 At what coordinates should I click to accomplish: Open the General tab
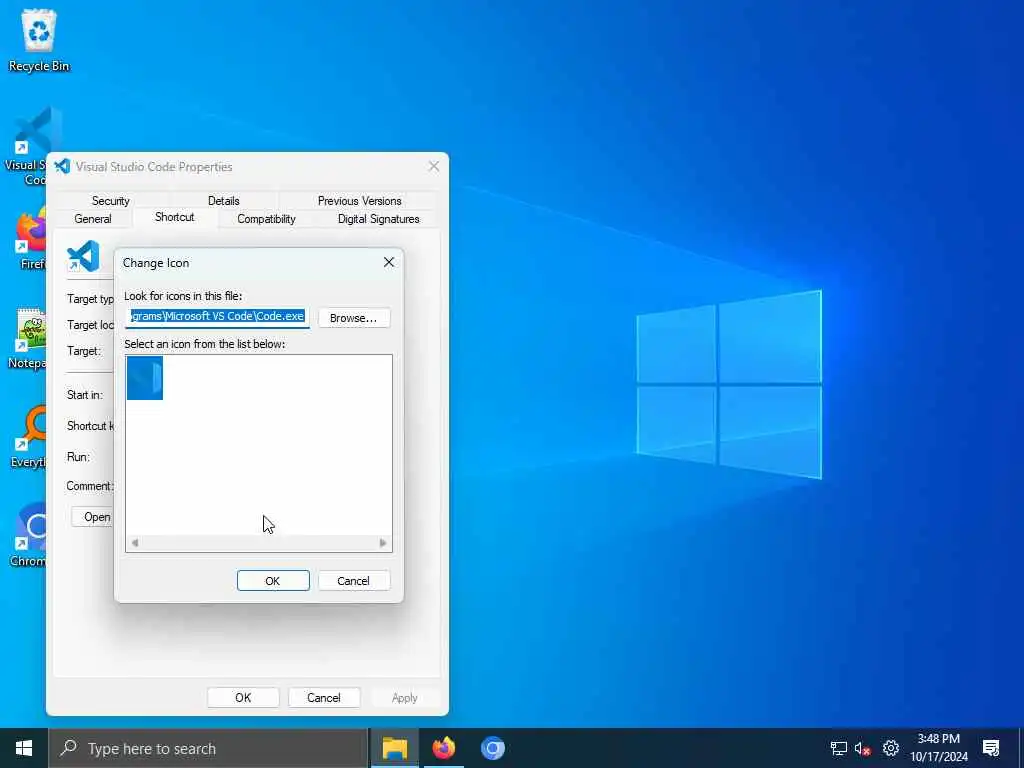tap(93, 219)
